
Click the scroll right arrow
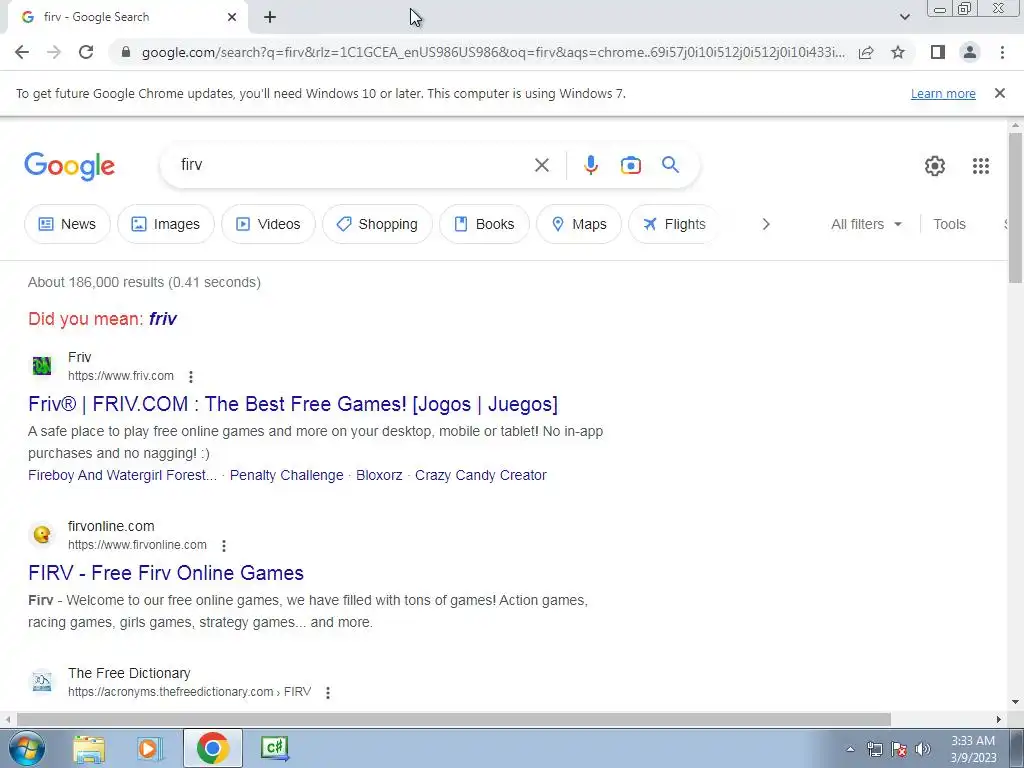pos(999,720)
